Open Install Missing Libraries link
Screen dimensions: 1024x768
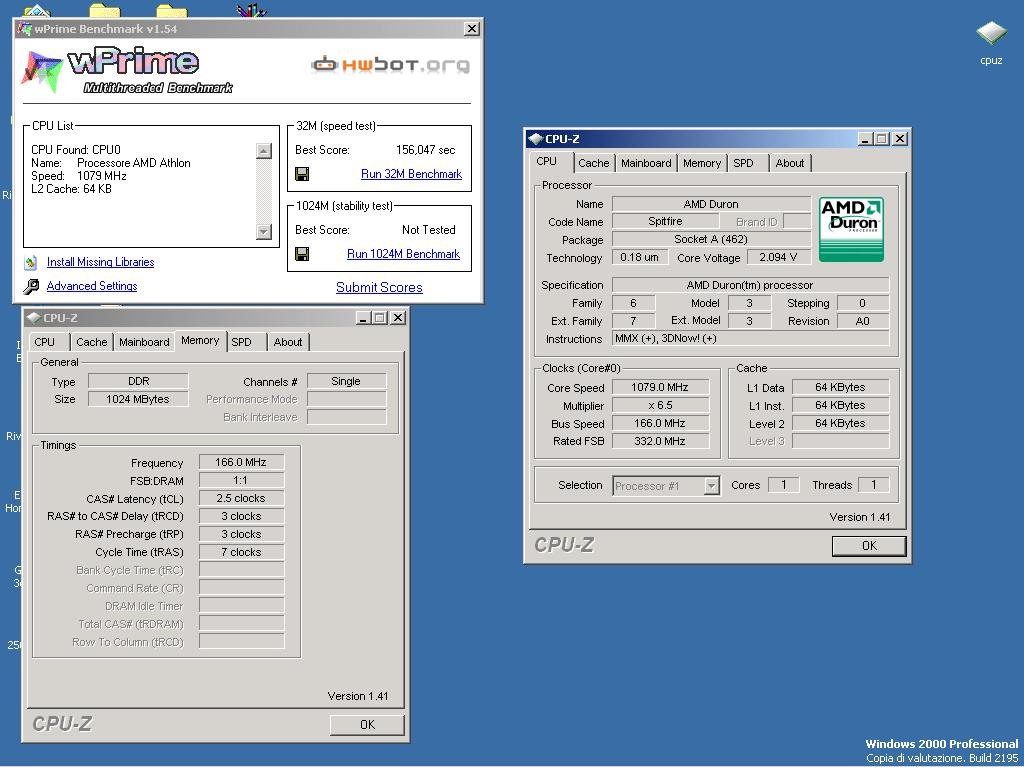[101, 262]
